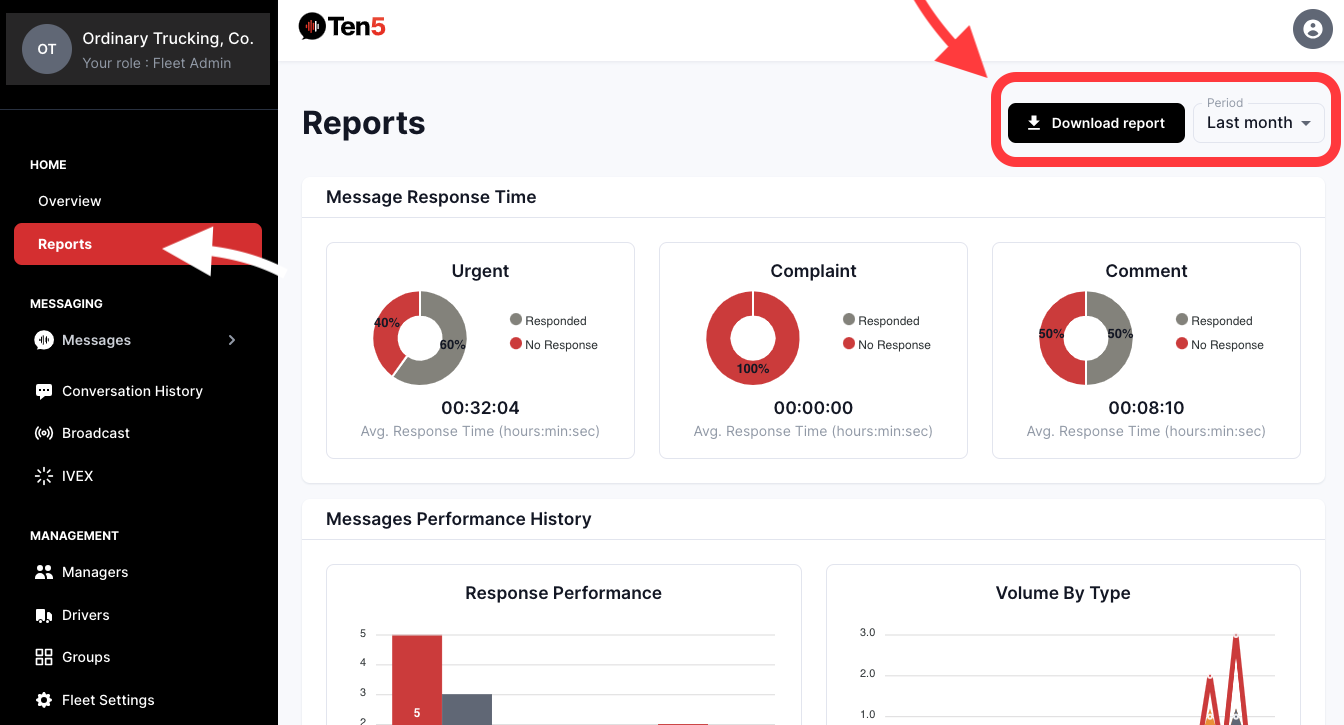The width and height of the screenshot is (1344, 725).
Task: Click the Conversation History chat icon
Action: (44, 391)
